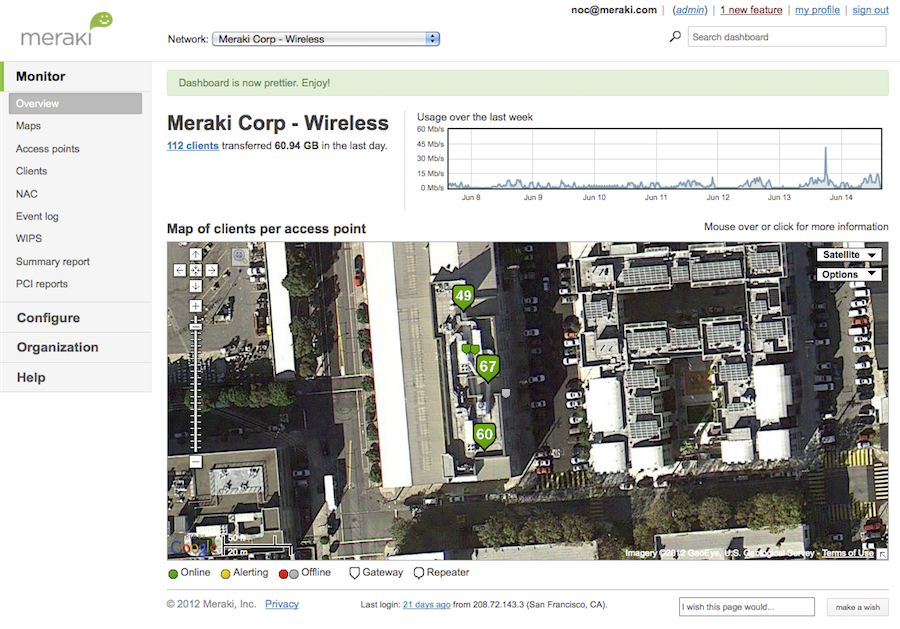Go to my profile link

click(817, 10)
